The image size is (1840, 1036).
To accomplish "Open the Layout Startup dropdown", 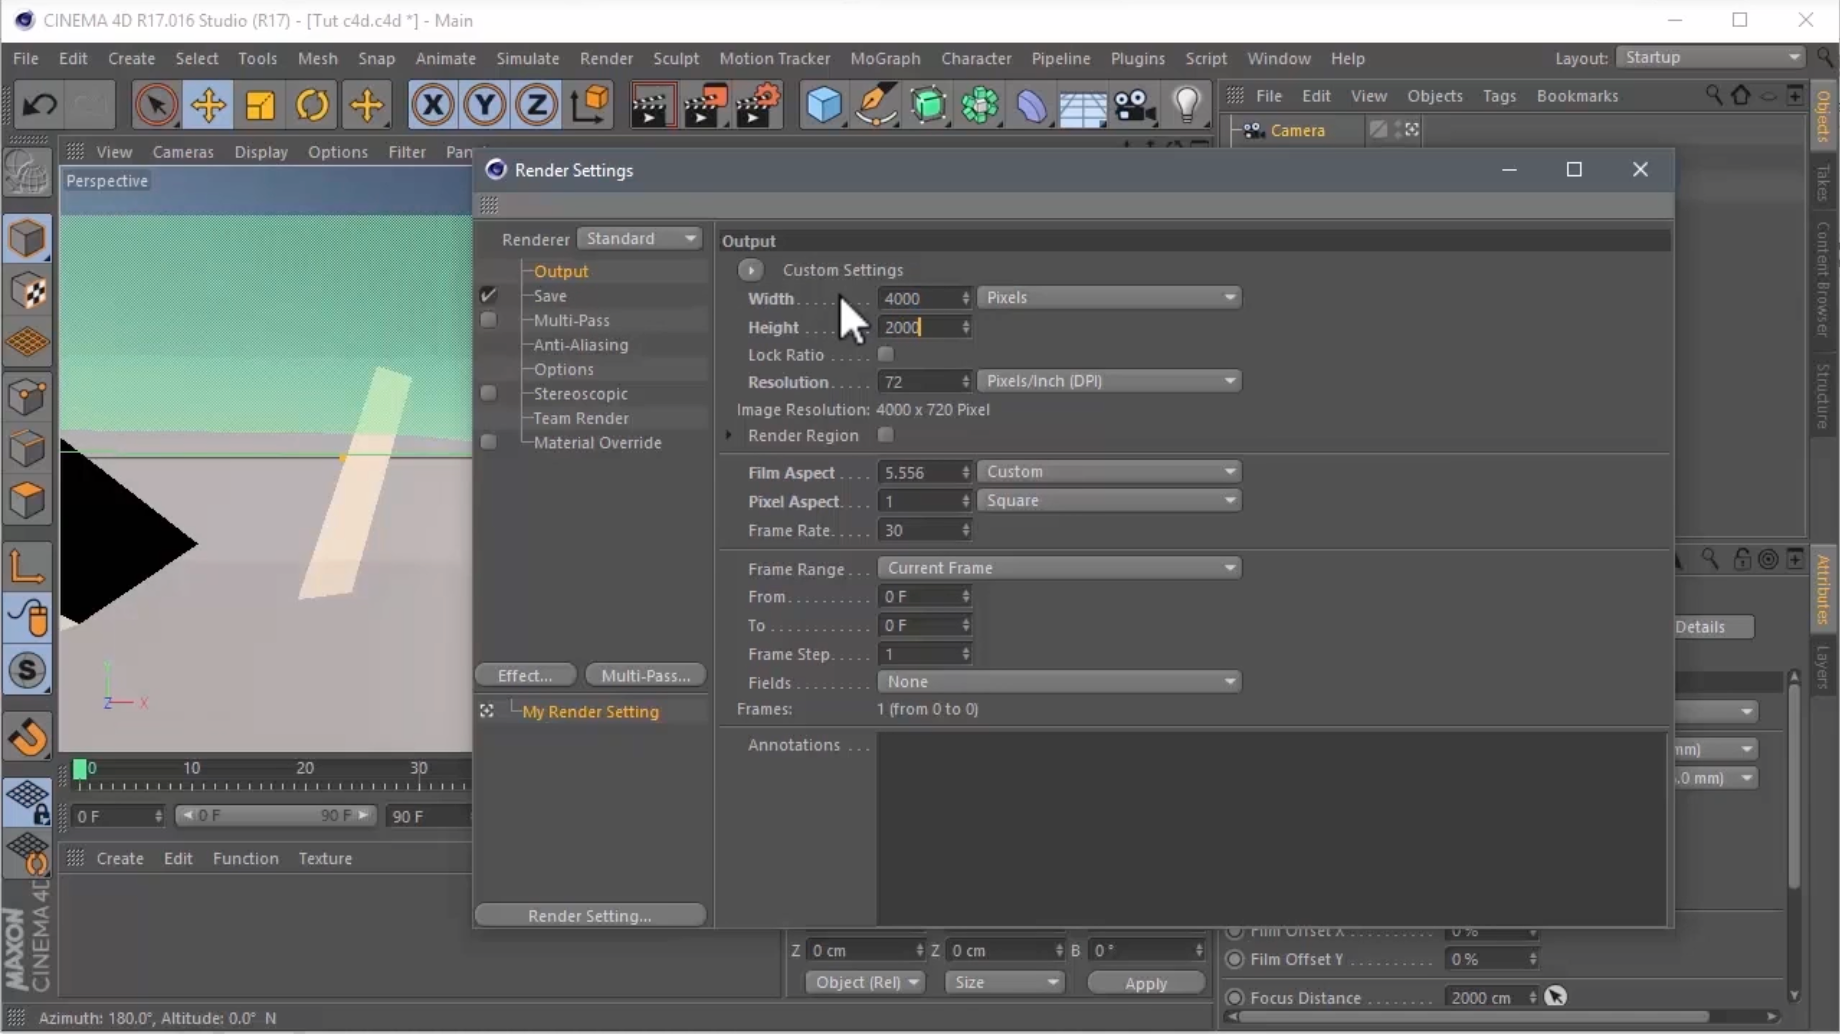I will 1711,58.
